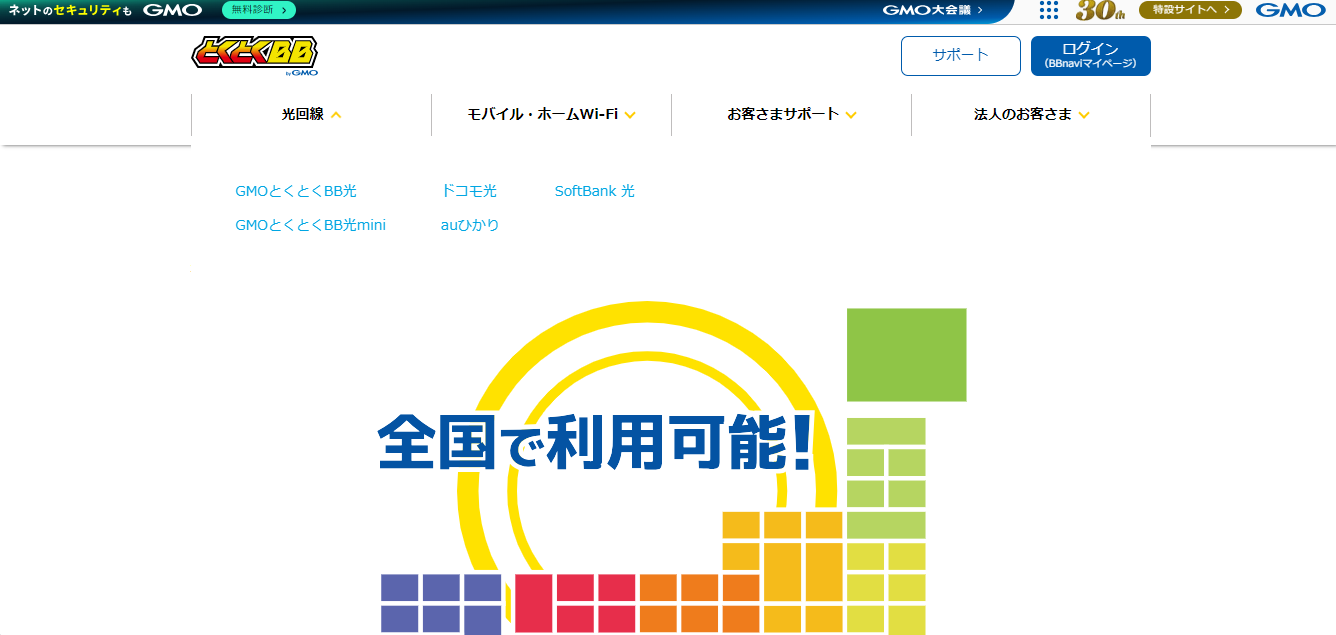The width and height of the screenshot is (1336, 635).
Task: Click the green square map tile
Action: 906,354
